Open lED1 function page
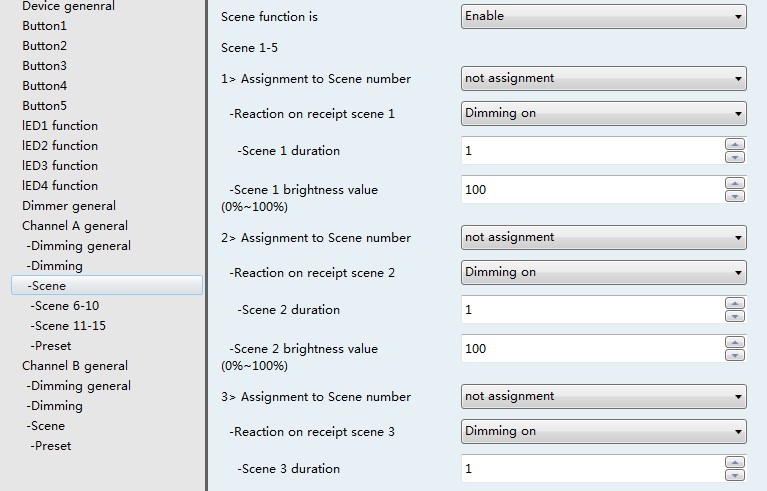This screenshot has width=767, height=491. (60, 126)
